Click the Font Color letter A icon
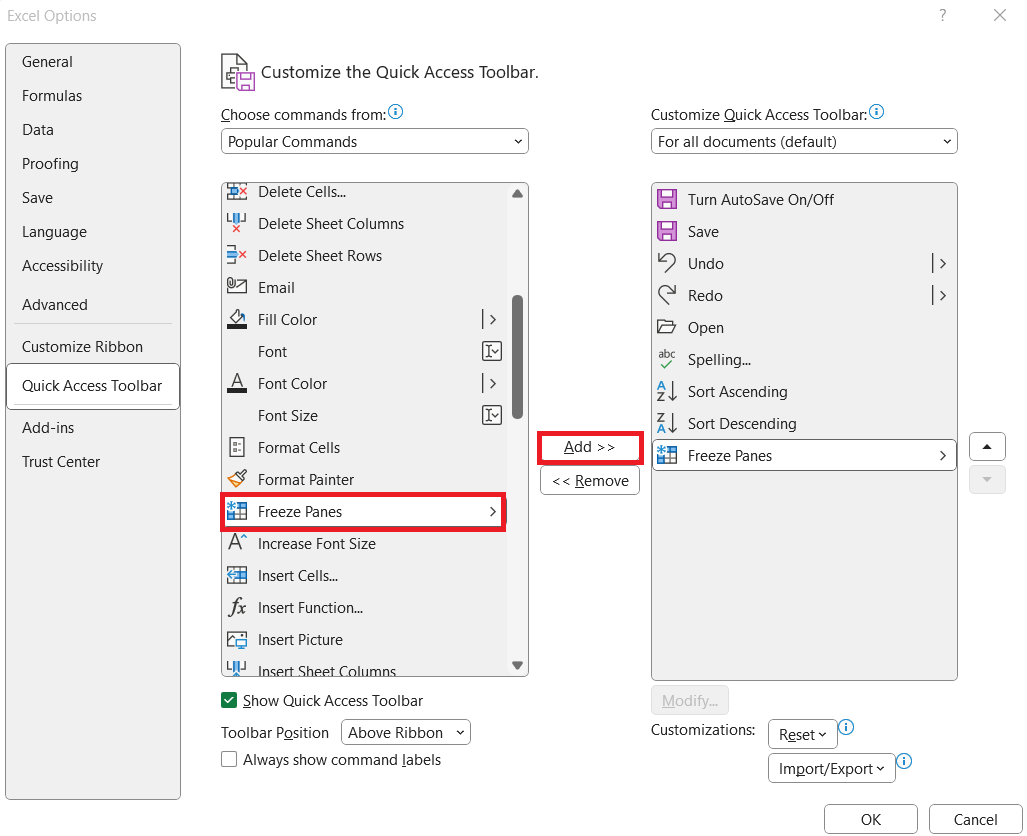 [236, 383]
